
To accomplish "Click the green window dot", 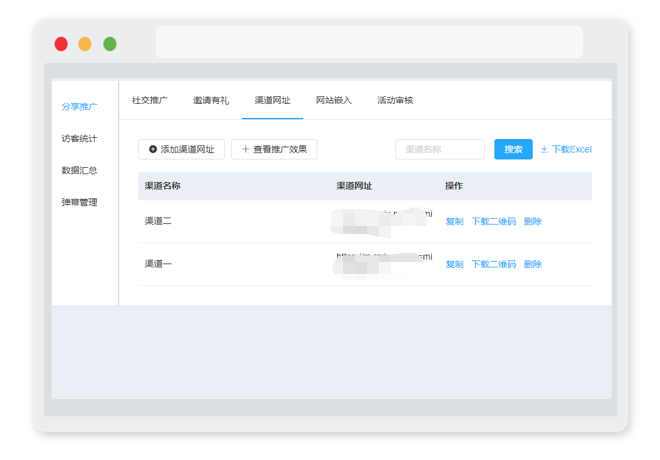I will 110,44.
